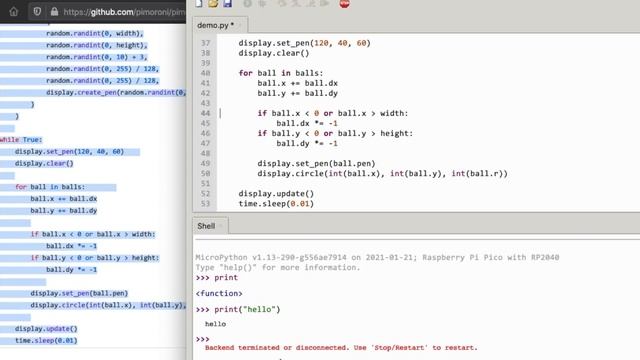The height and width of the screenshot is (360, 640).
Task: Click the padlock site security icon
Action: click(x=54, y=12)
